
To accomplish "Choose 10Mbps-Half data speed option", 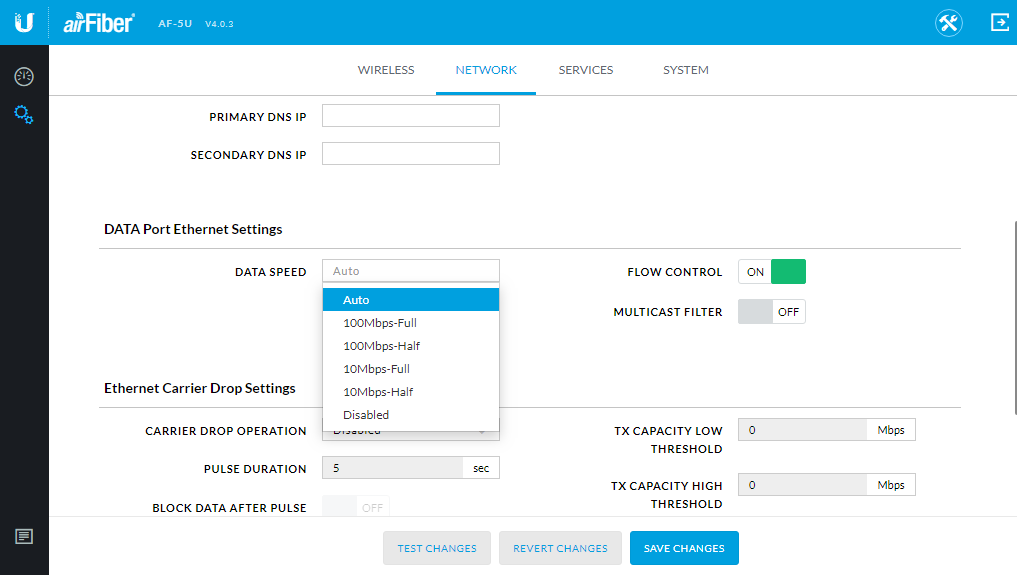I will (x=378, y=392).
